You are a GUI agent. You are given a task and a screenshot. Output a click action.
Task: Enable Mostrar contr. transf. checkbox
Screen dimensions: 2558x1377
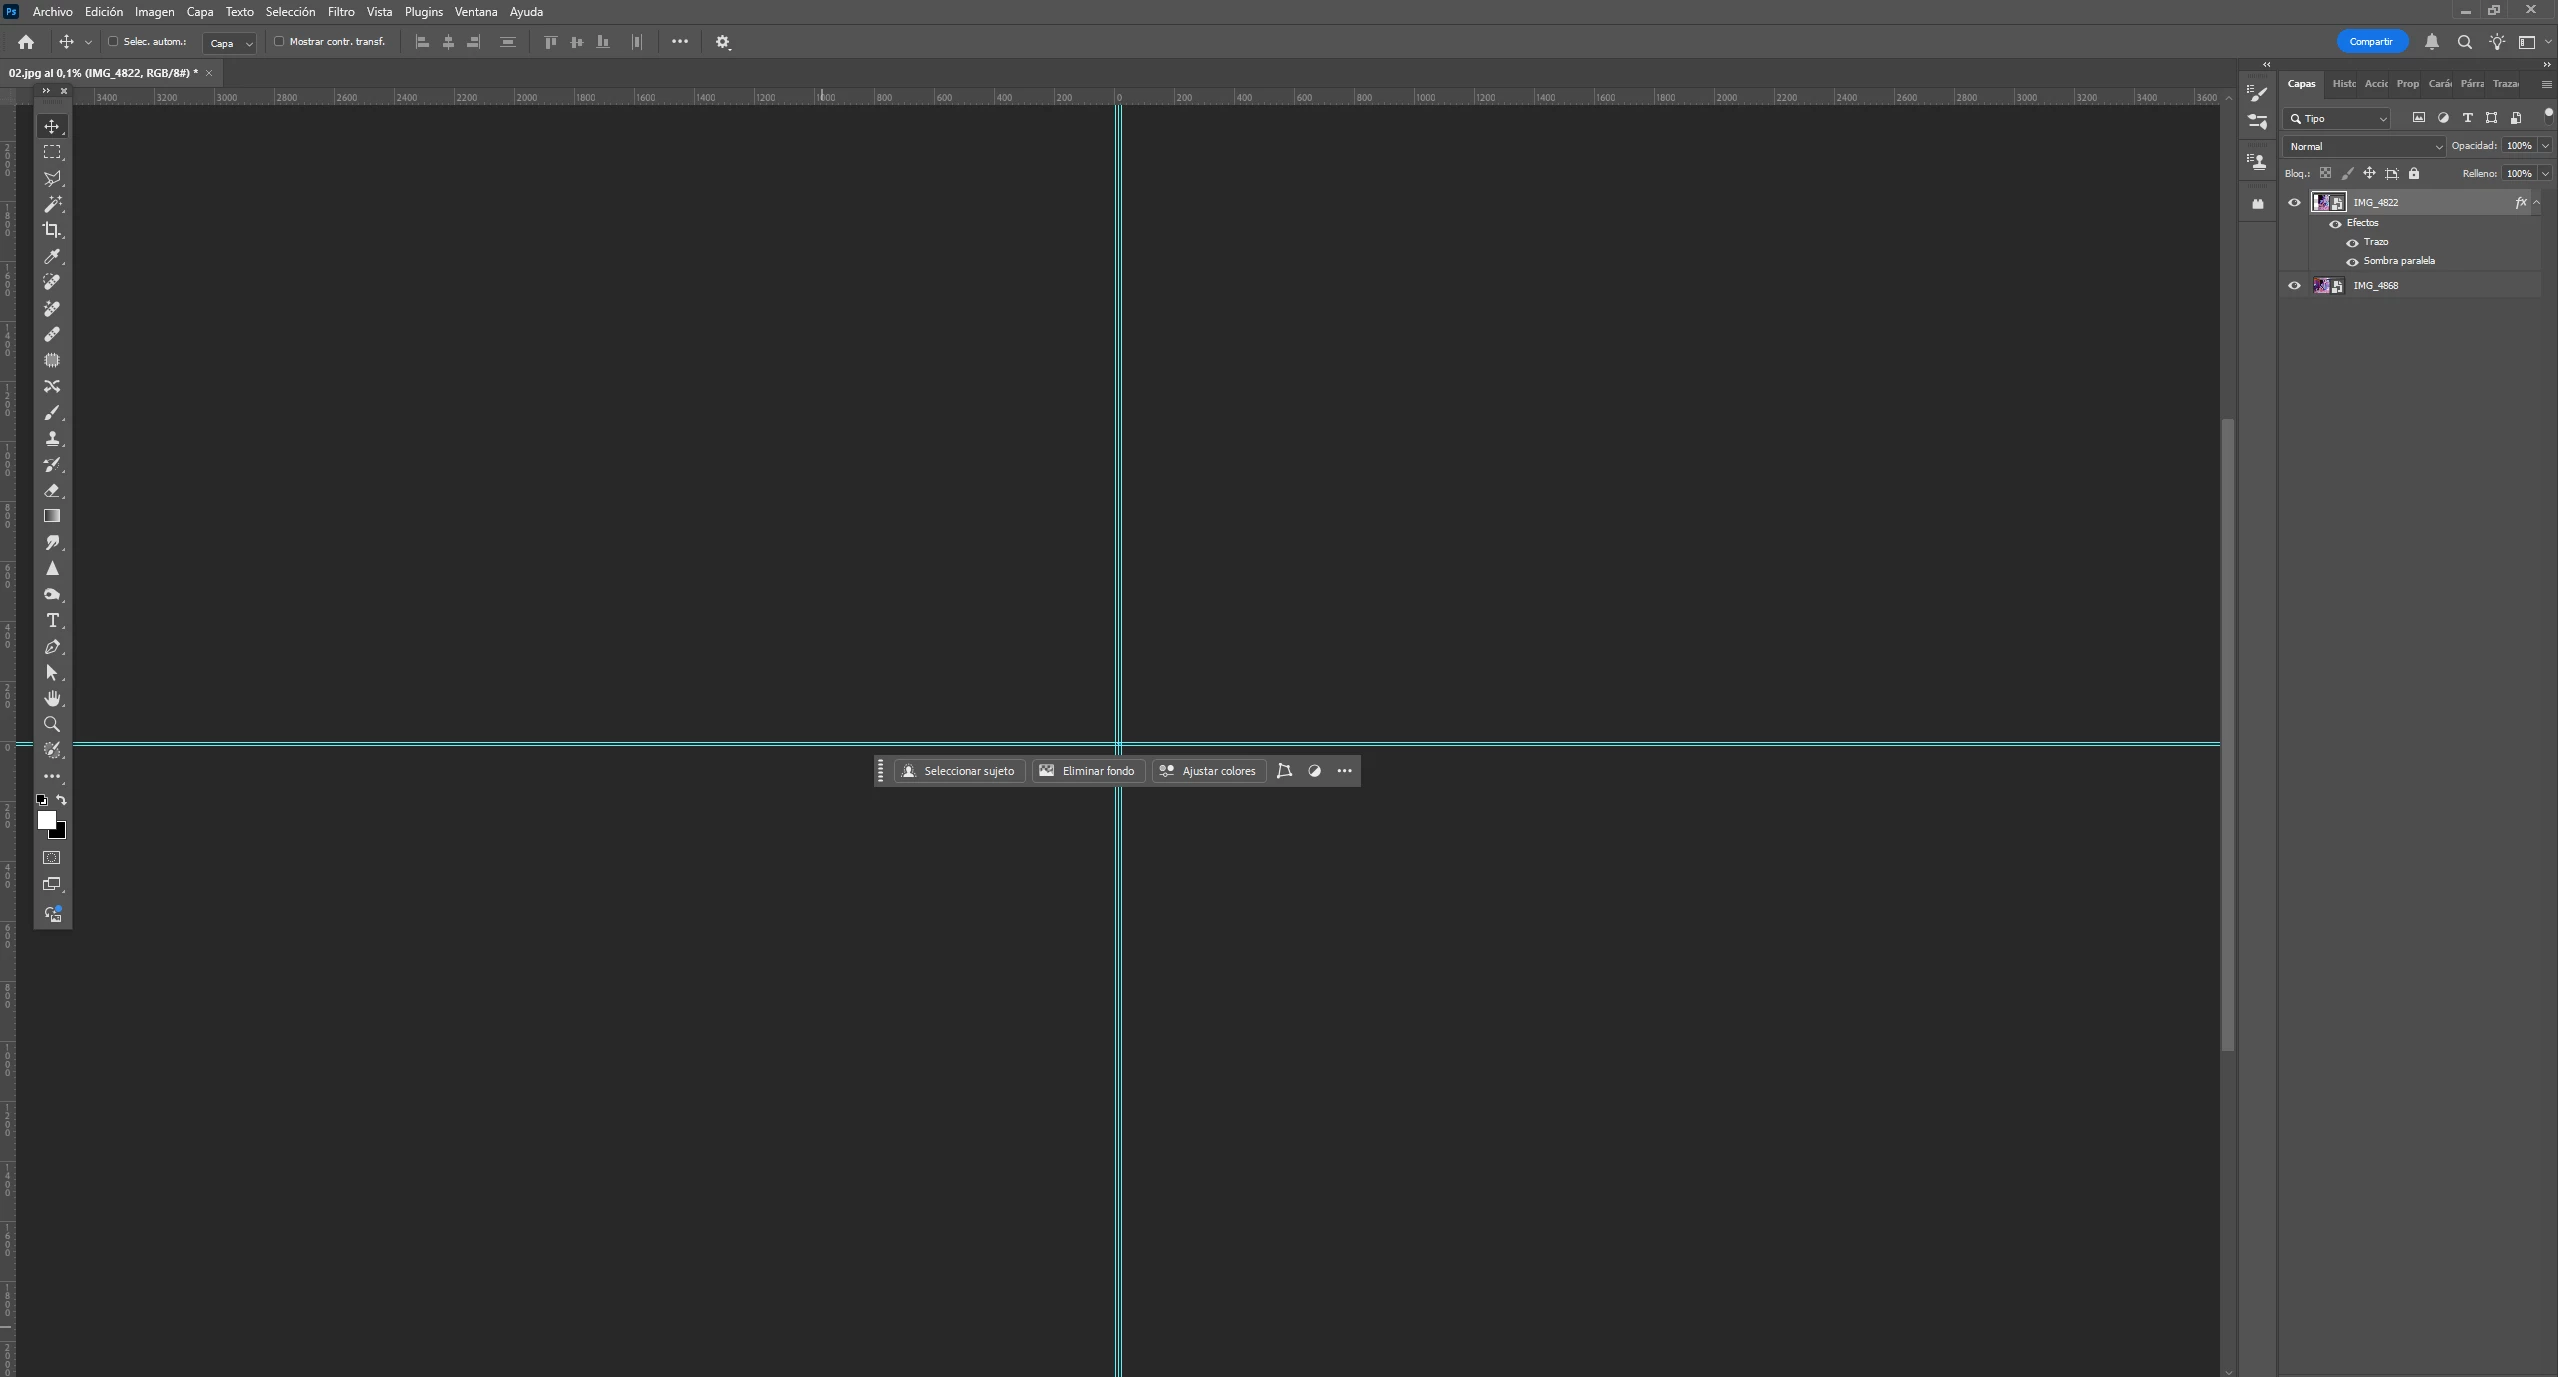pyautogui.click(x=279, y=42)
